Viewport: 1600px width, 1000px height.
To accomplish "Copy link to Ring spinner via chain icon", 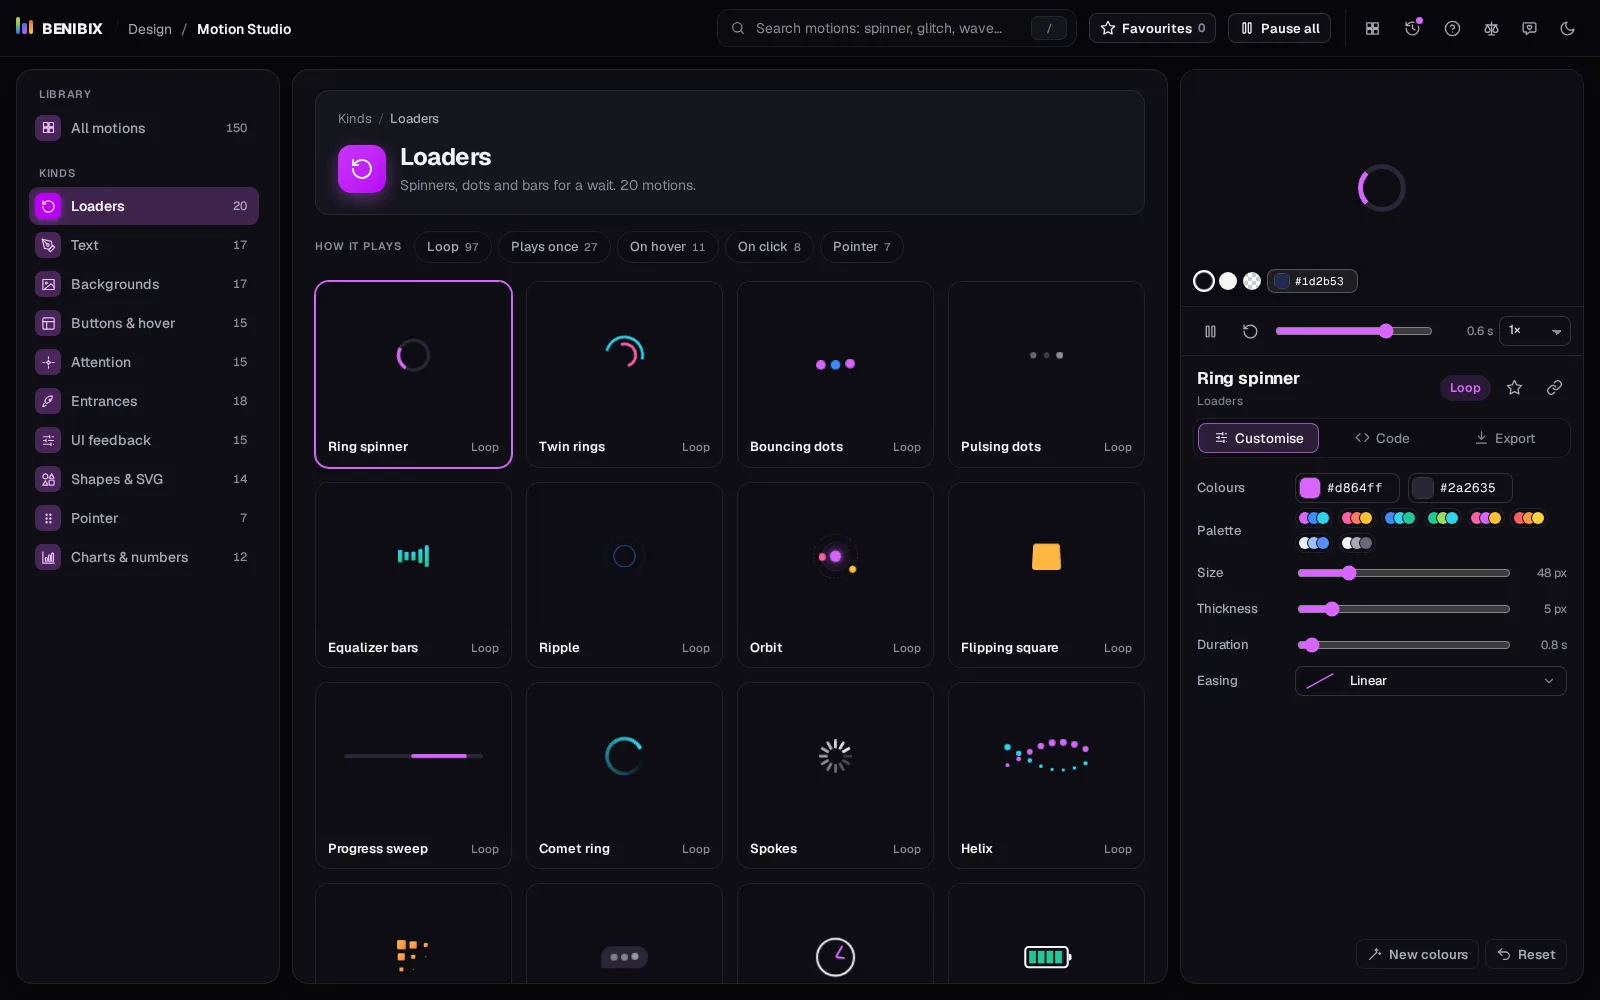I will [1554, 388].
